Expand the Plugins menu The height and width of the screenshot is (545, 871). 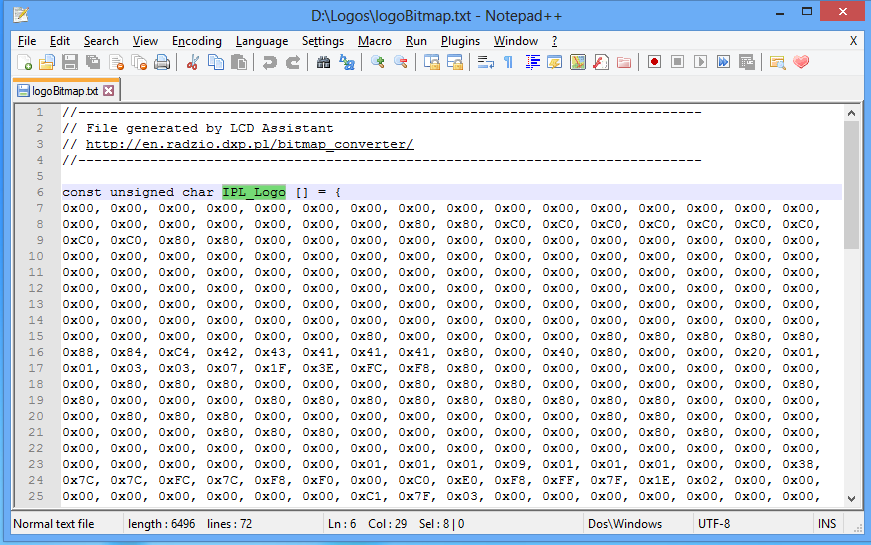(x=460, y=41)
